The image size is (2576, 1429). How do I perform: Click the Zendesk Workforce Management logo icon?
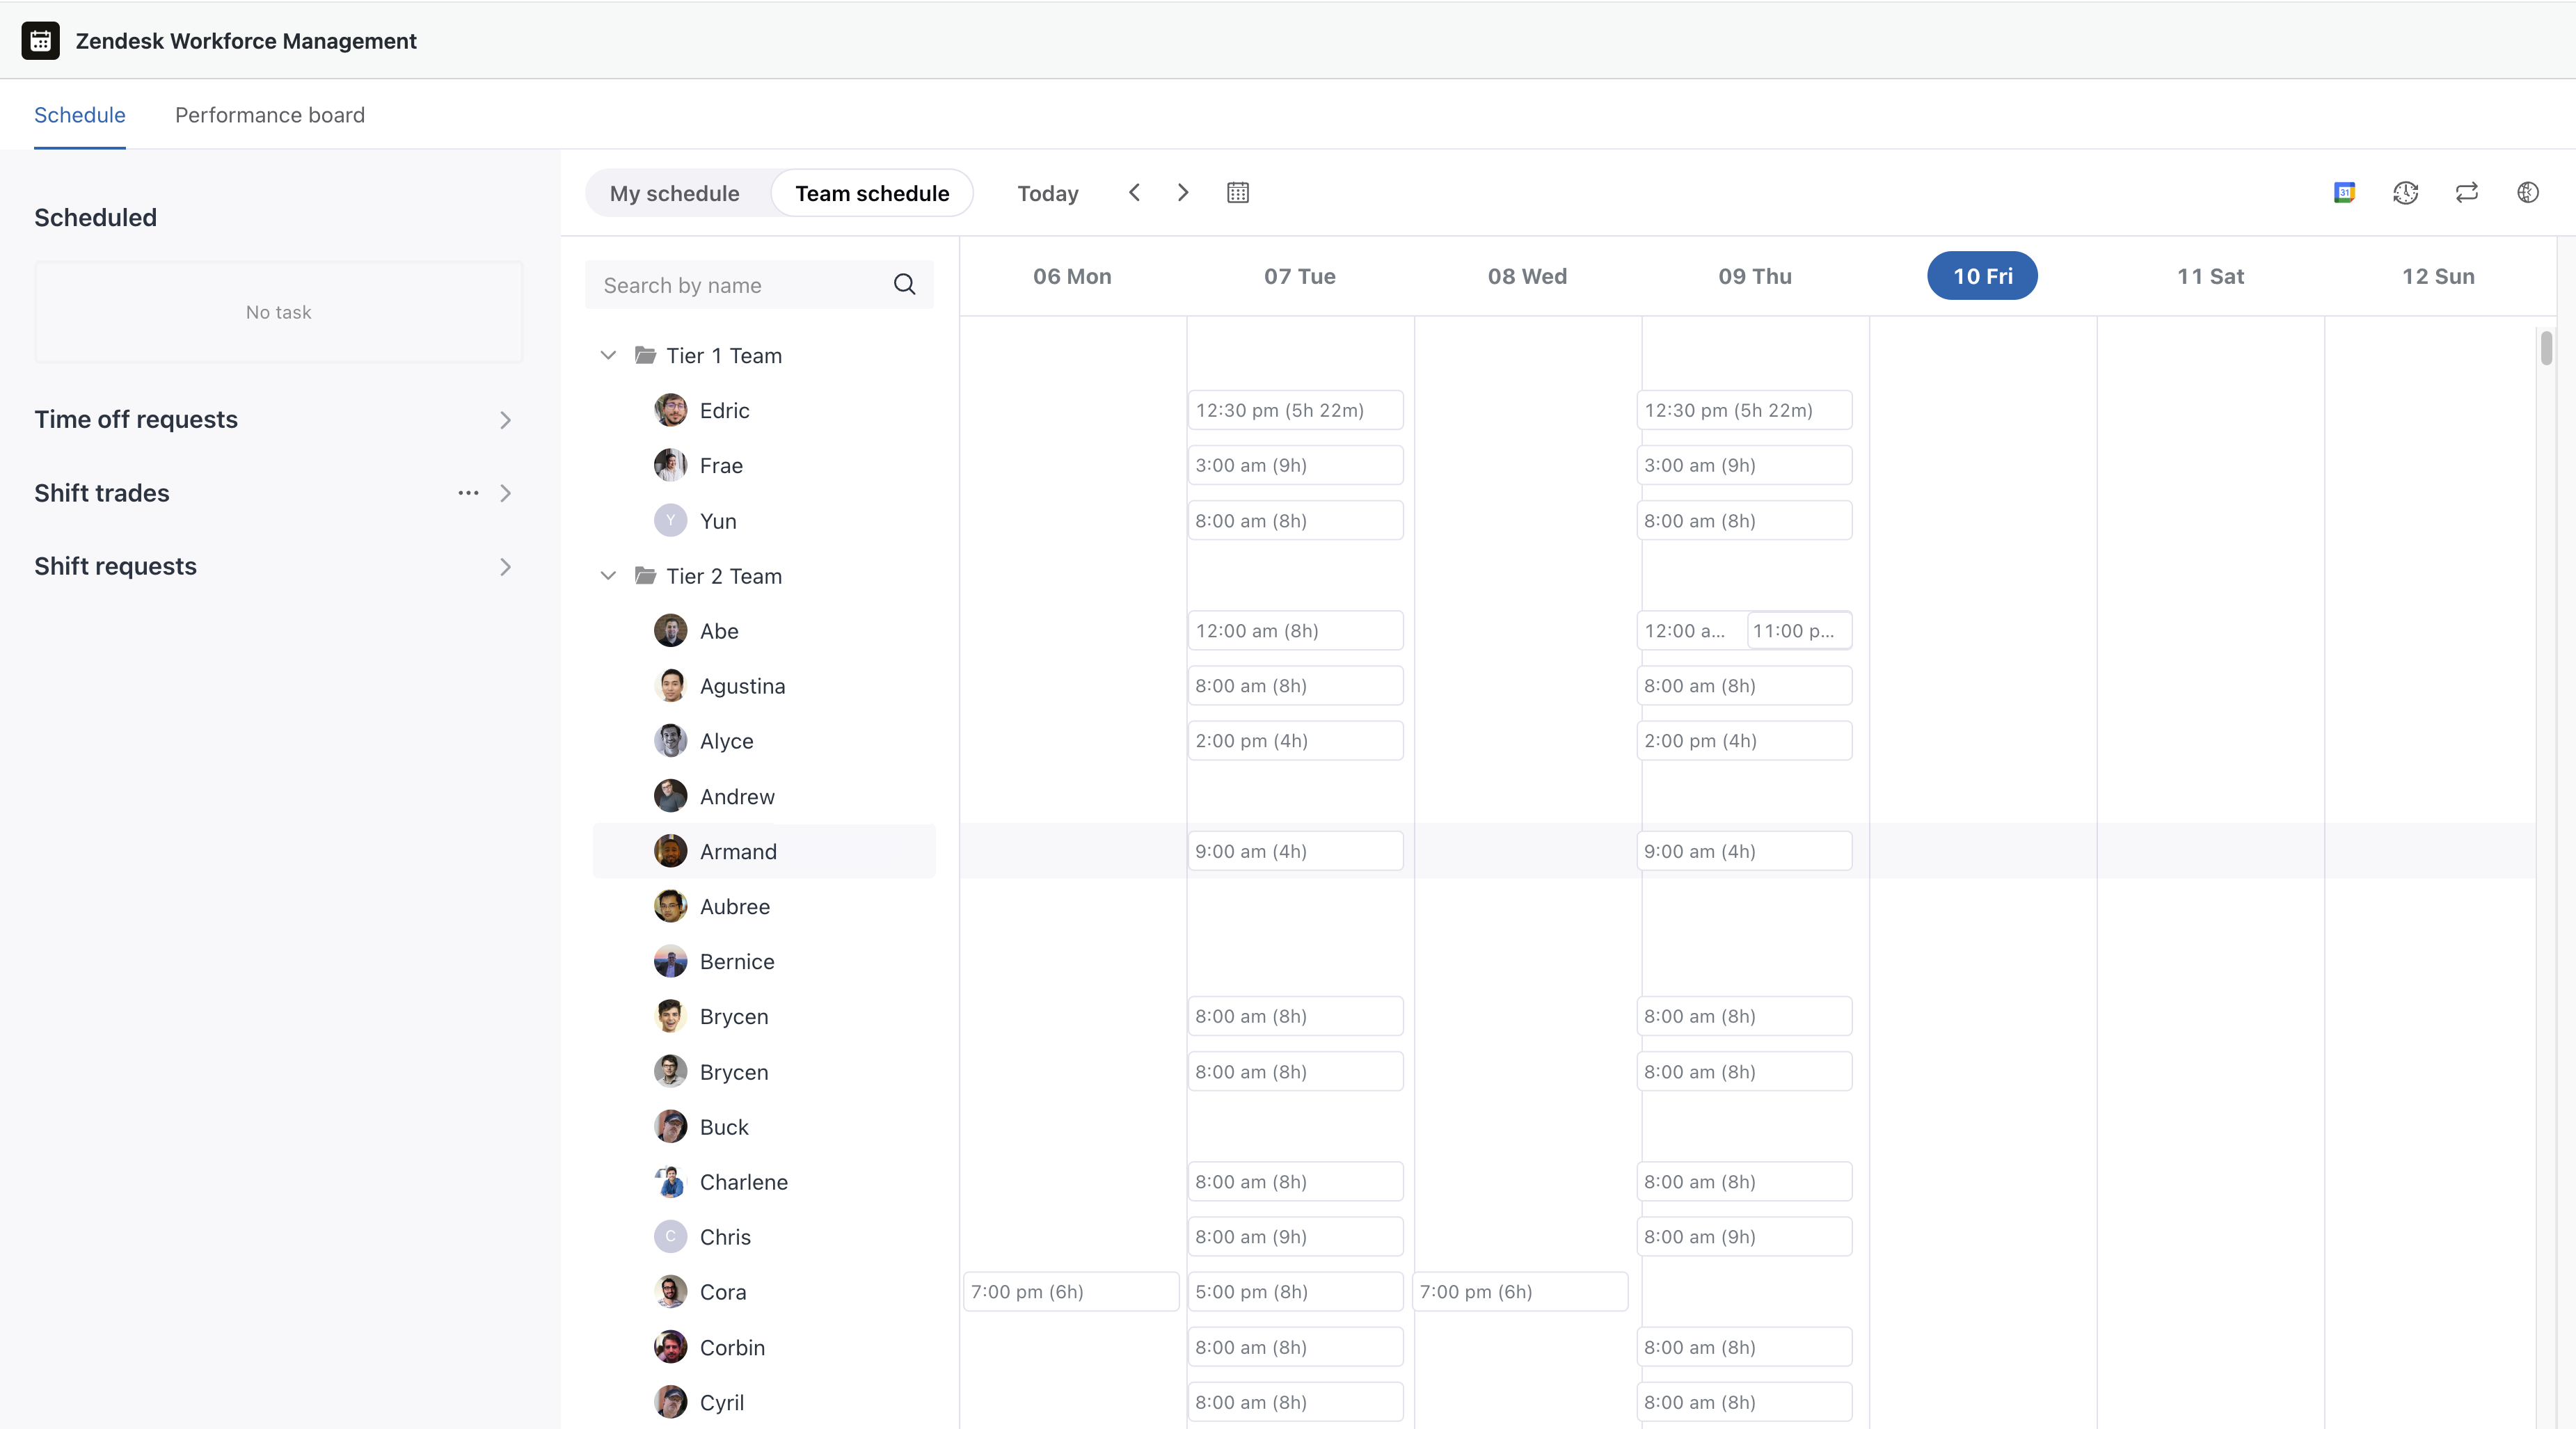[40, 41]
